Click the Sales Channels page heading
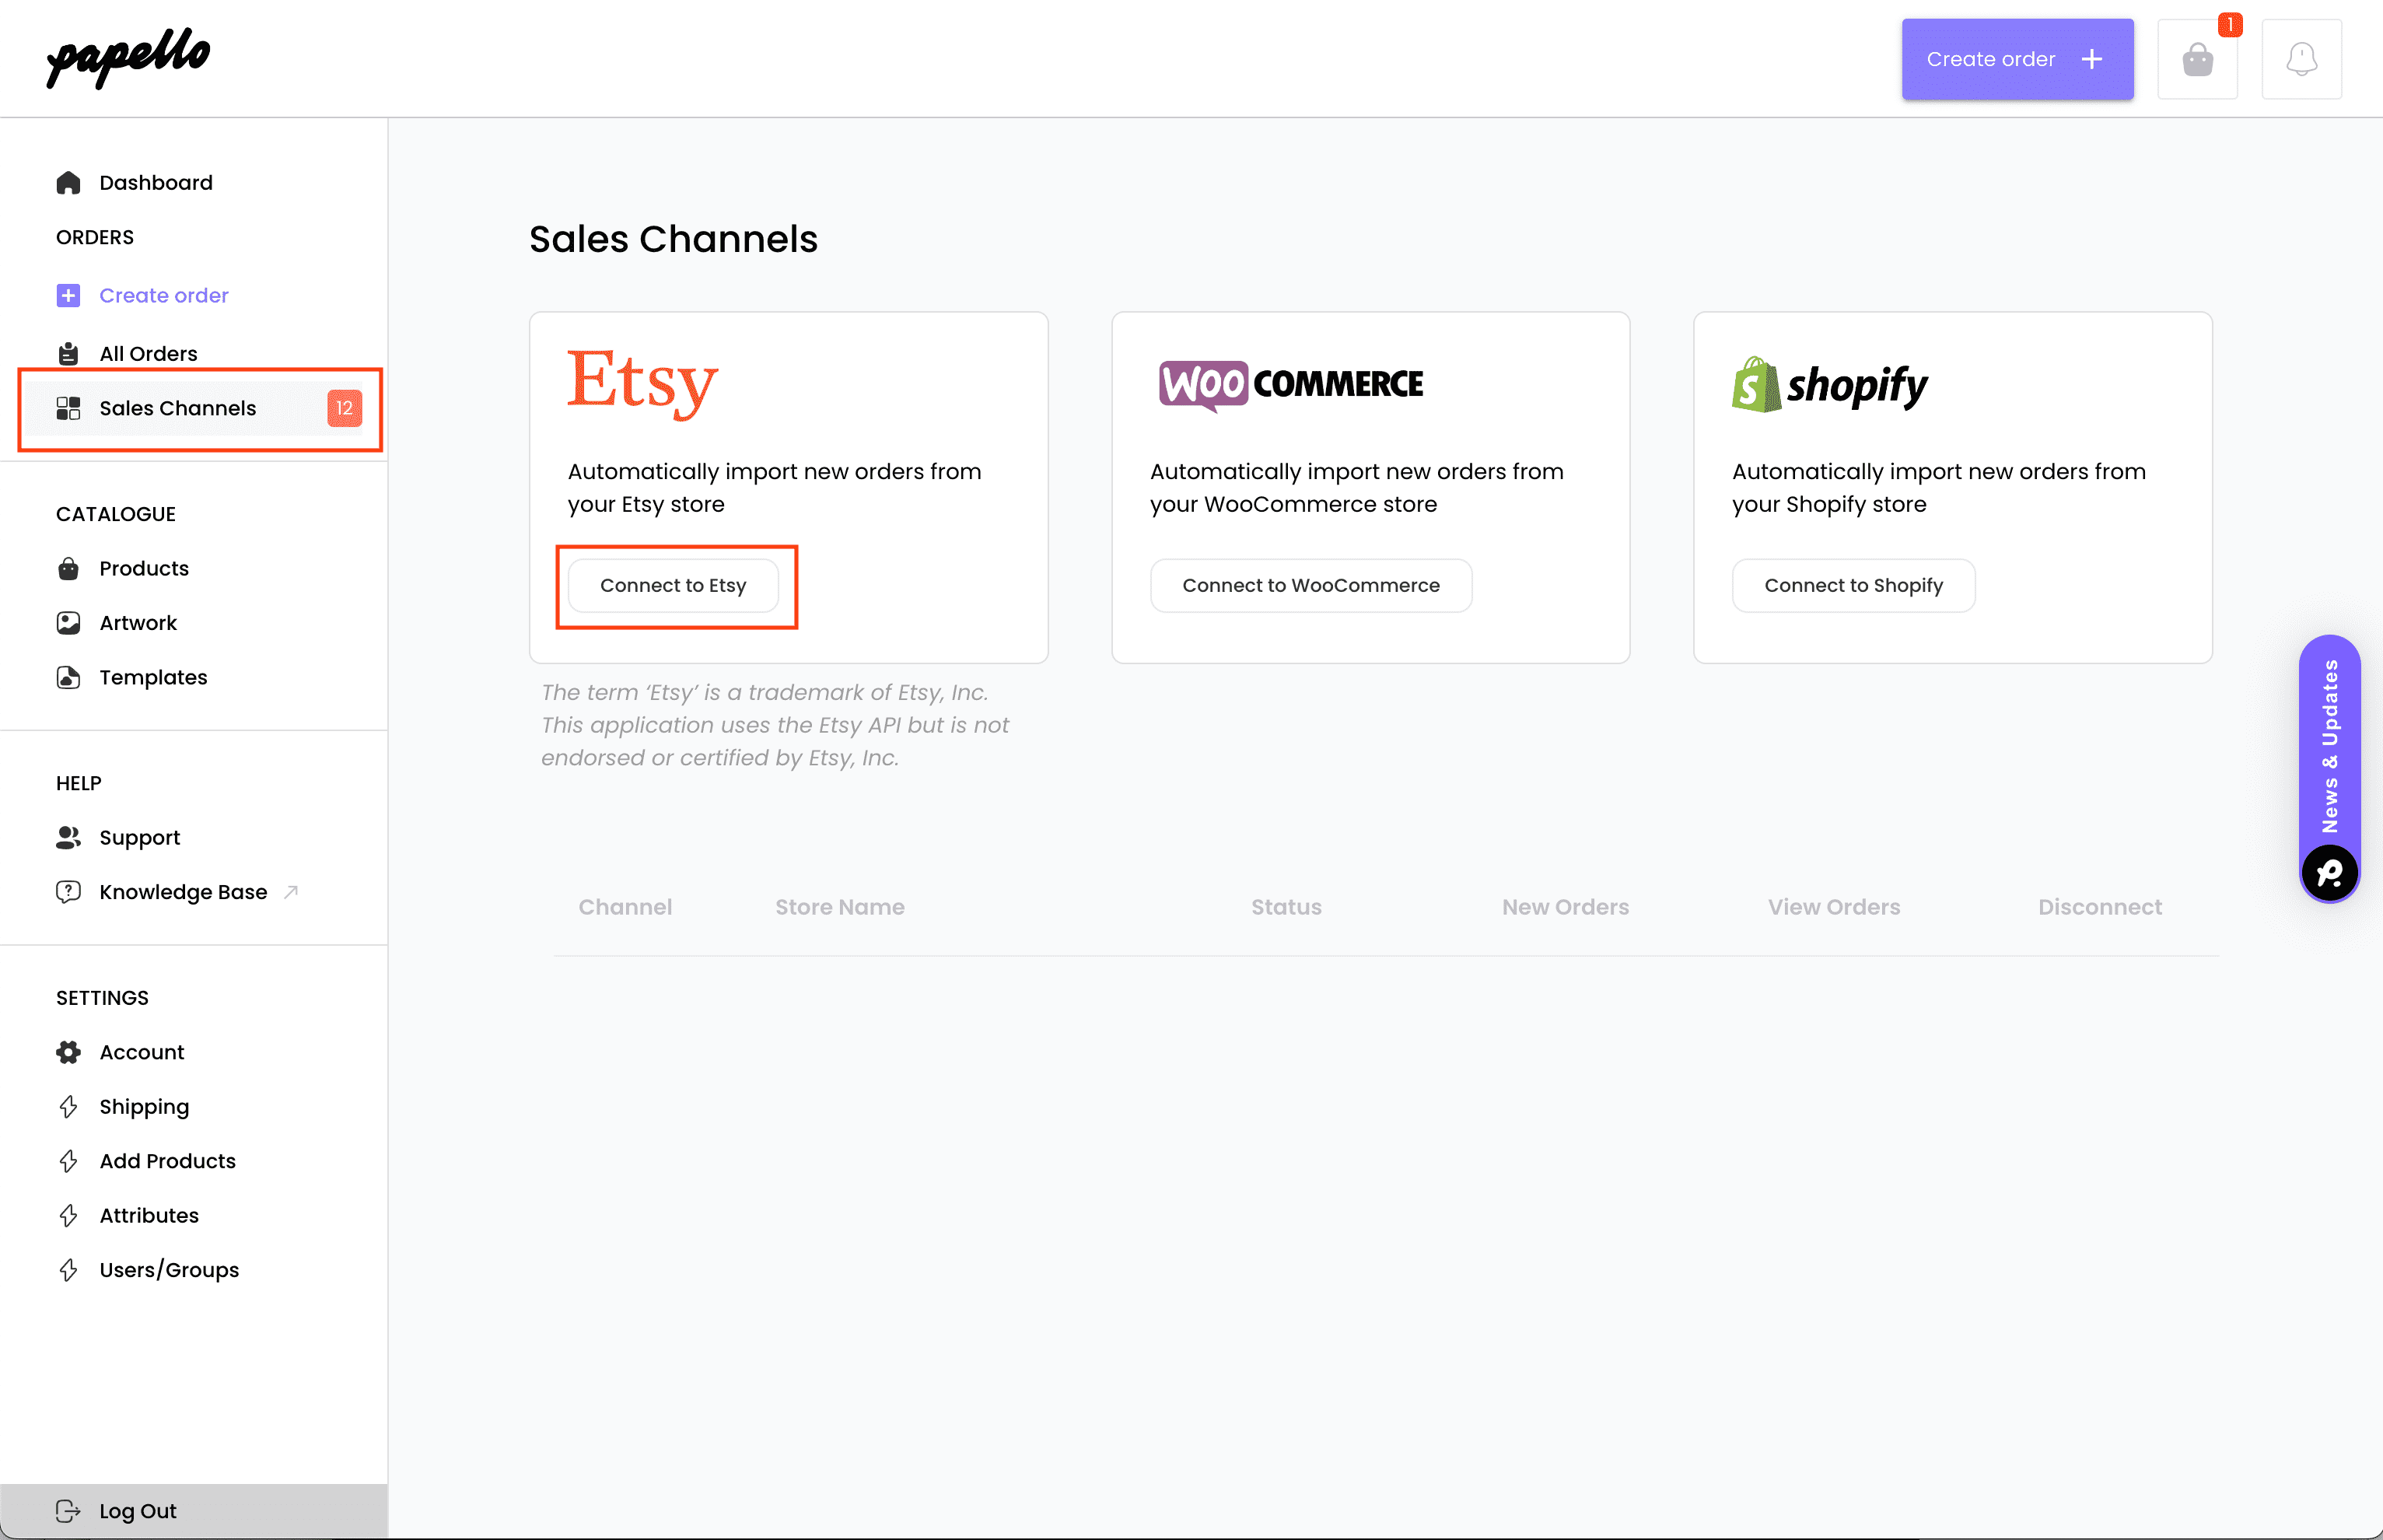 673,240
